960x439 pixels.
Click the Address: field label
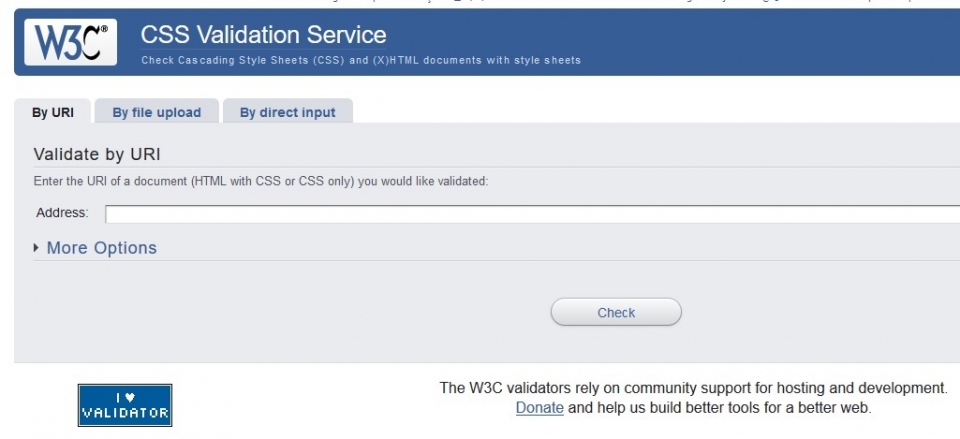[x=62, y=213]
